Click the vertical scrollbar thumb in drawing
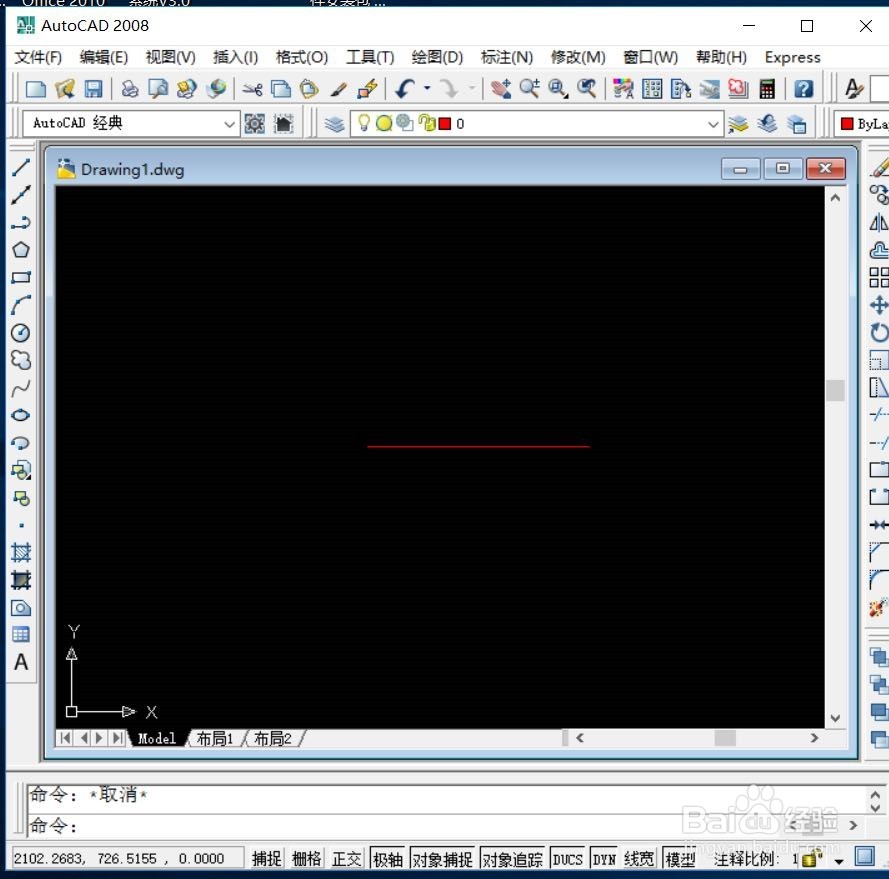This screenshot has width=889, height=879. click(835, 390)
